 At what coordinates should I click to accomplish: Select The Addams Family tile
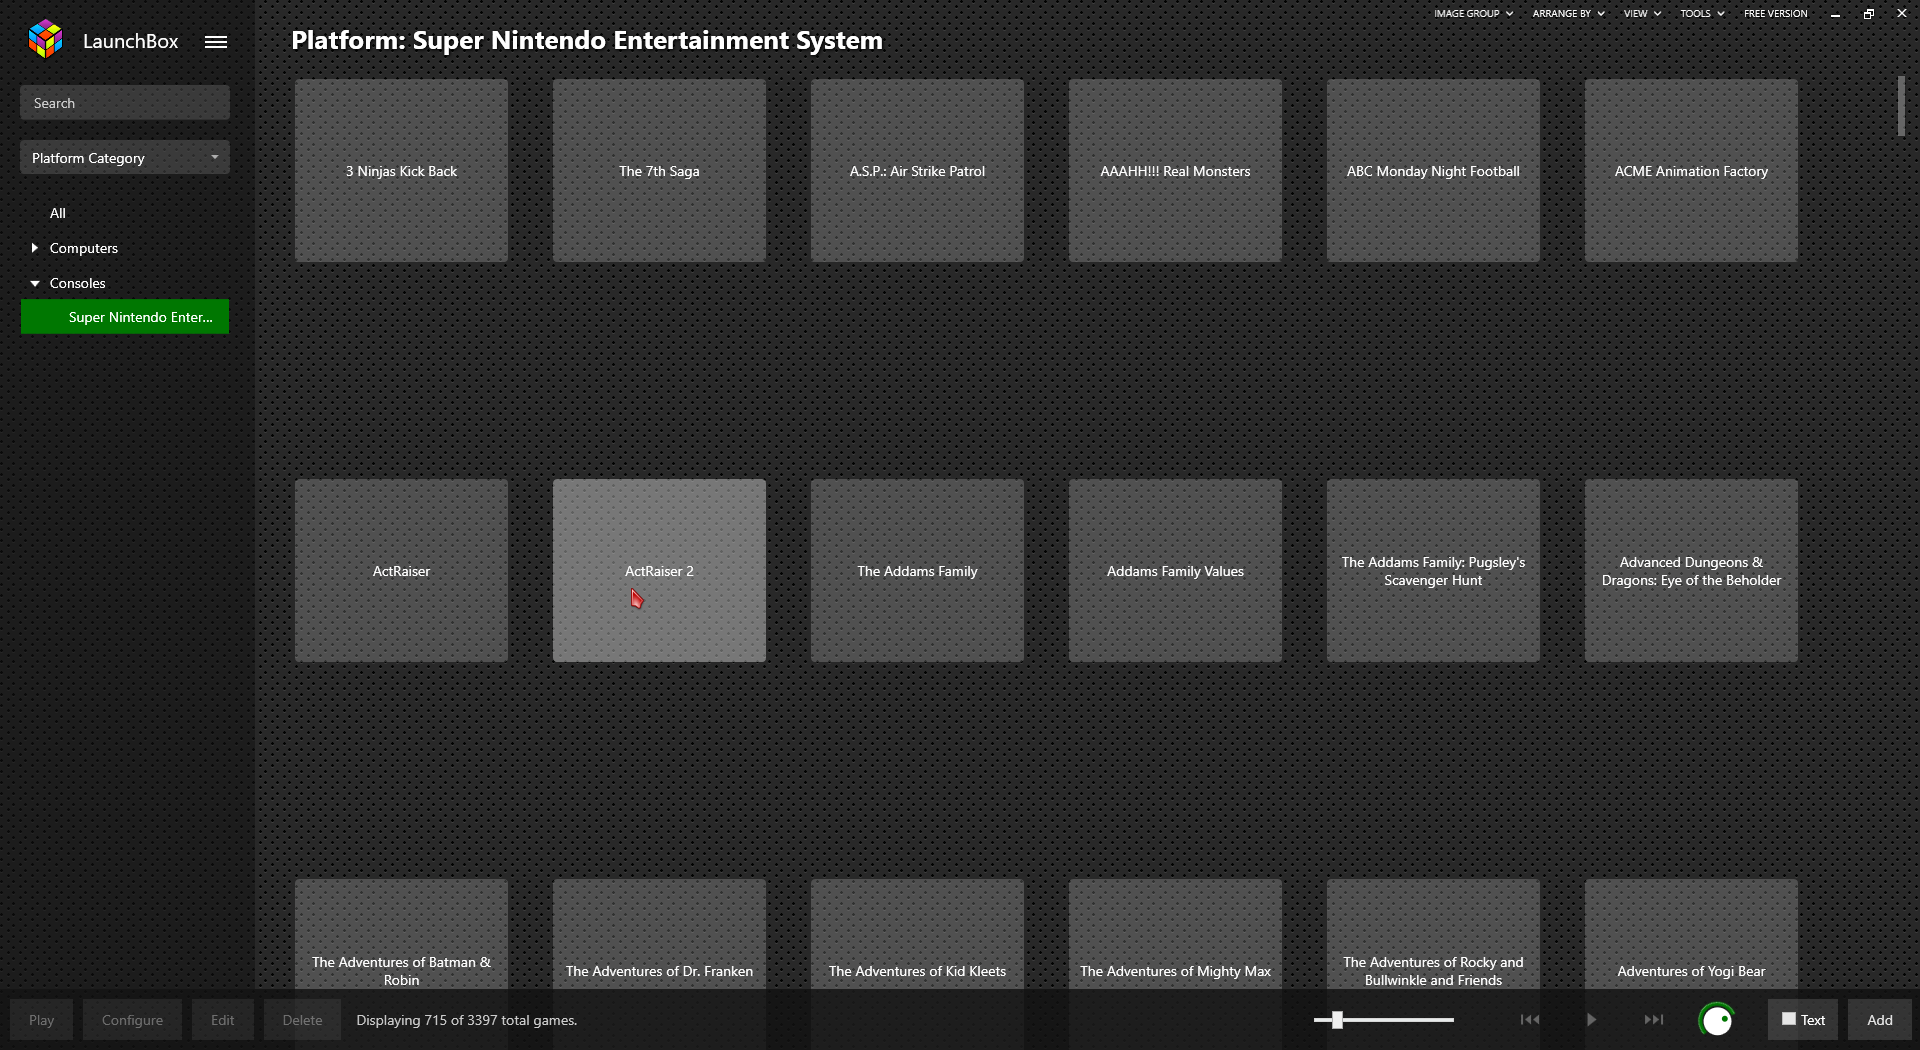click(x=917, y=571)
